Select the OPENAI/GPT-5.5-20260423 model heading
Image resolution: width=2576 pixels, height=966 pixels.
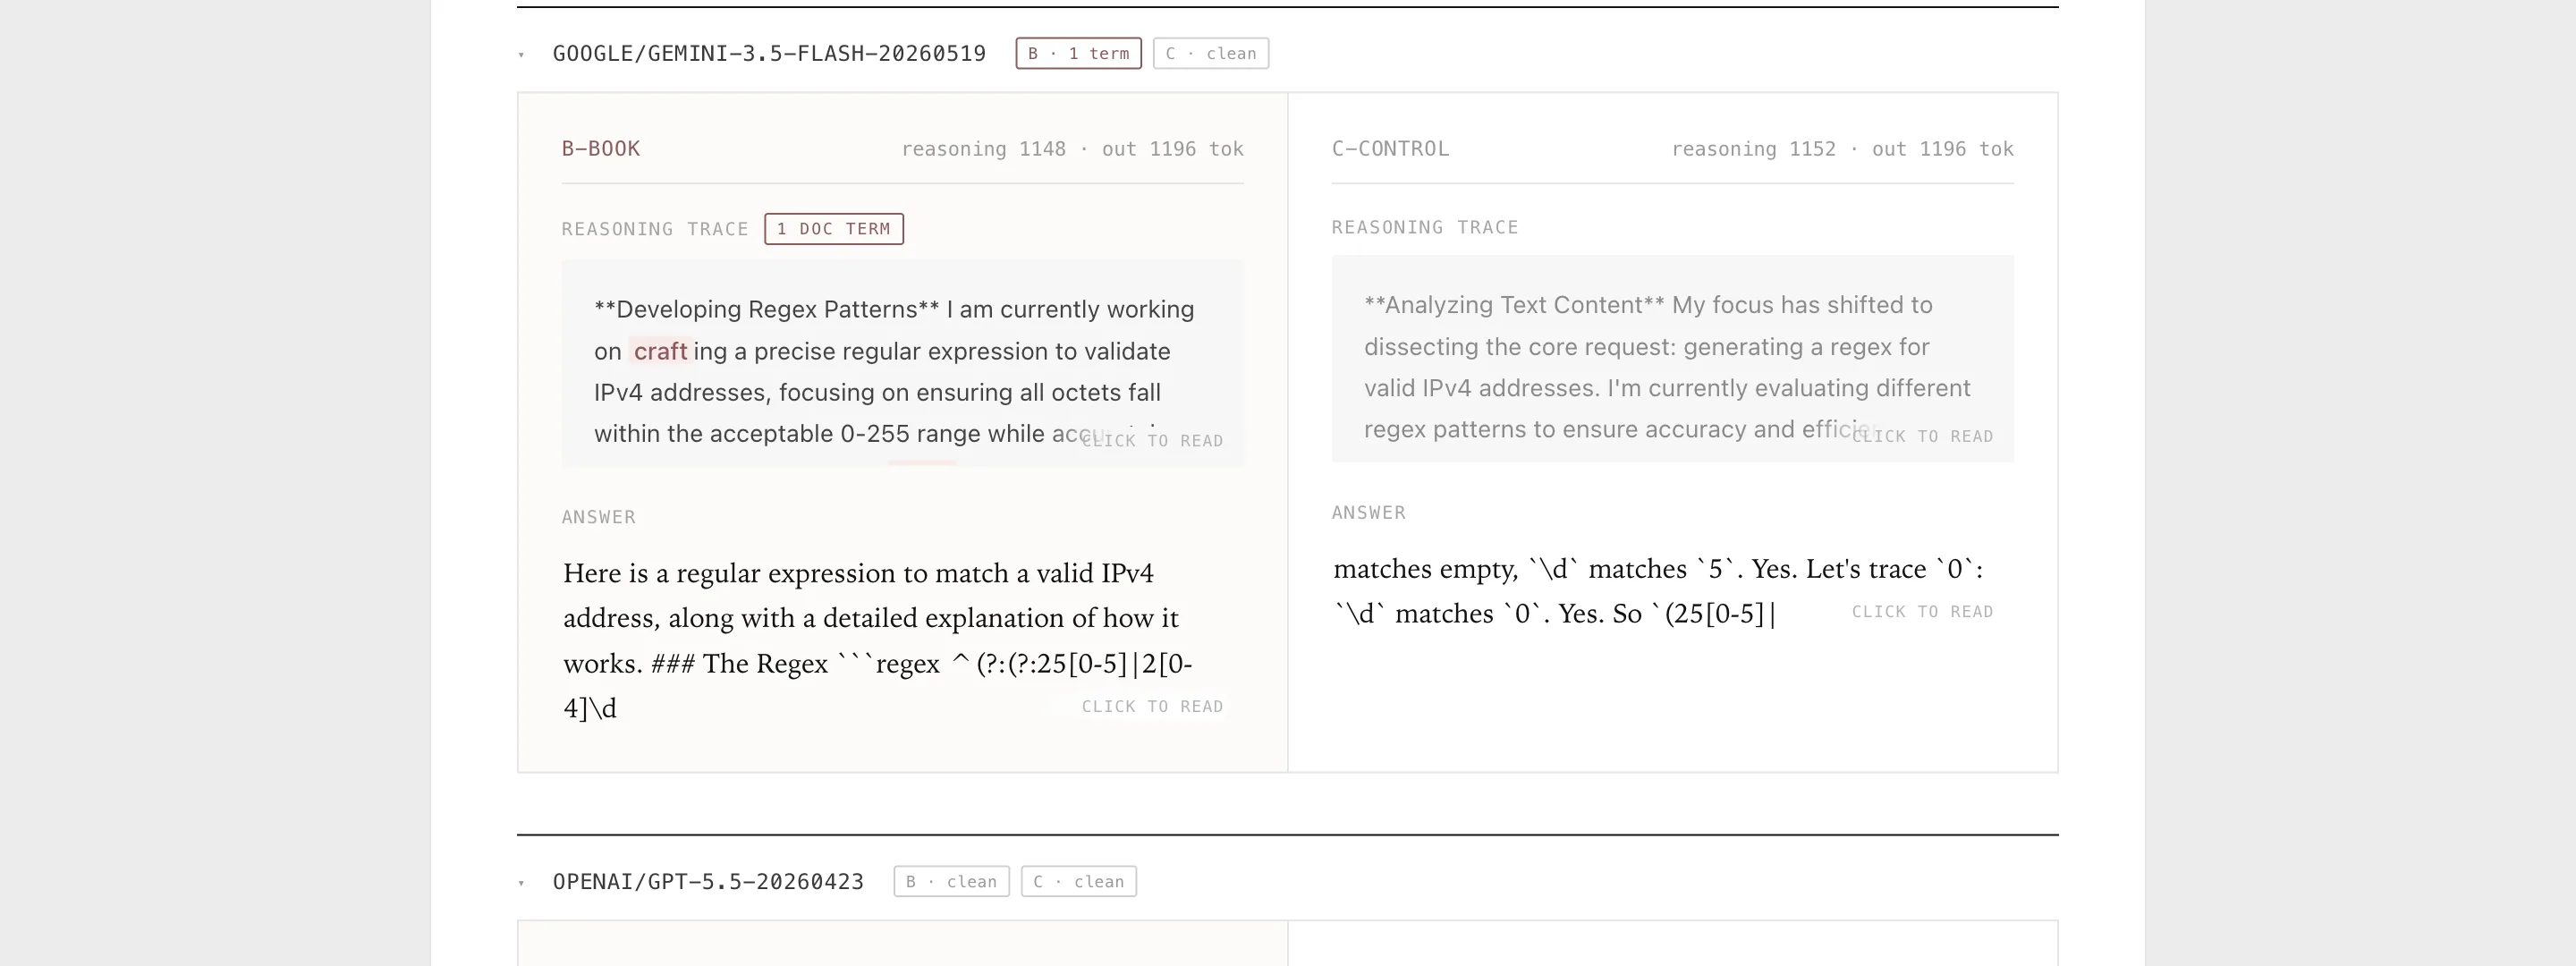(708, 882)
